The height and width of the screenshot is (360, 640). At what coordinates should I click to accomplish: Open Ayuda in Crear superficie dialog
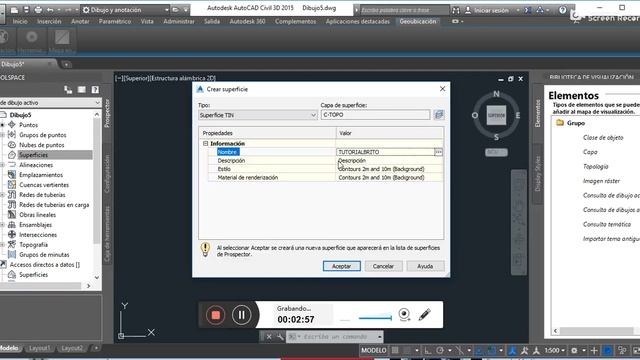coord(425,266)
